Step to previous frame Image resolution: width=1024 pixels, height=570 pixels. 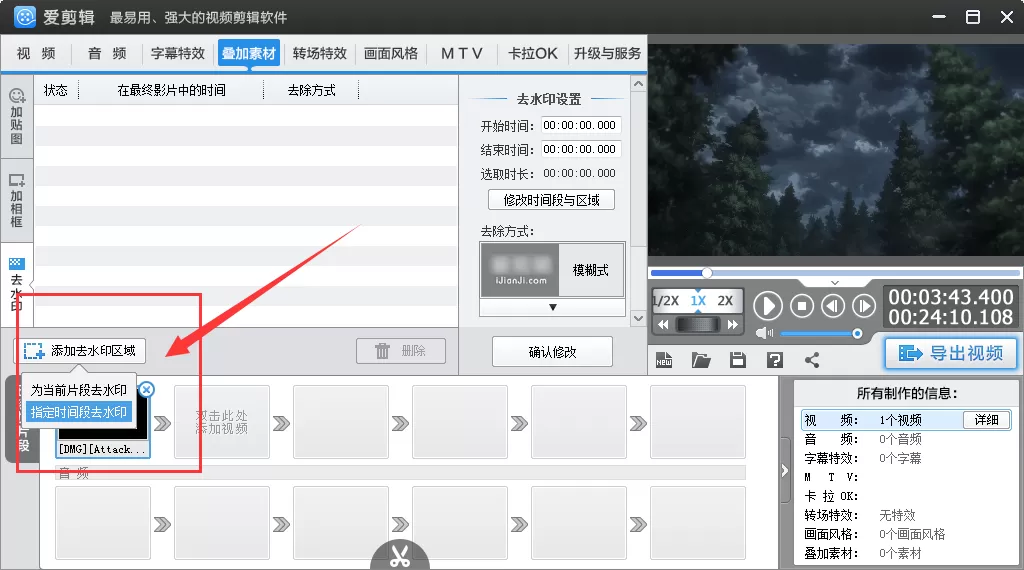(833, 306)
